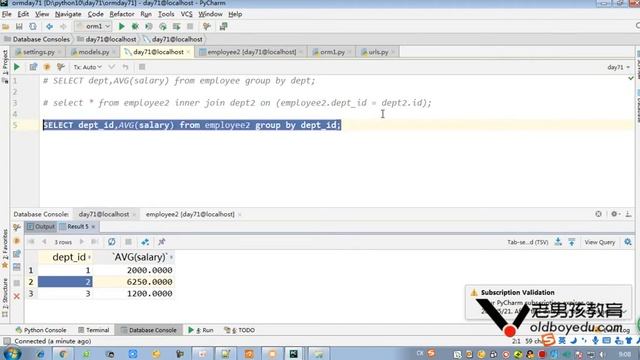The width and height of the screenshot is (640, 360).
Task: Switch to orm1.py editor tab
Action: tap(332, 52)
